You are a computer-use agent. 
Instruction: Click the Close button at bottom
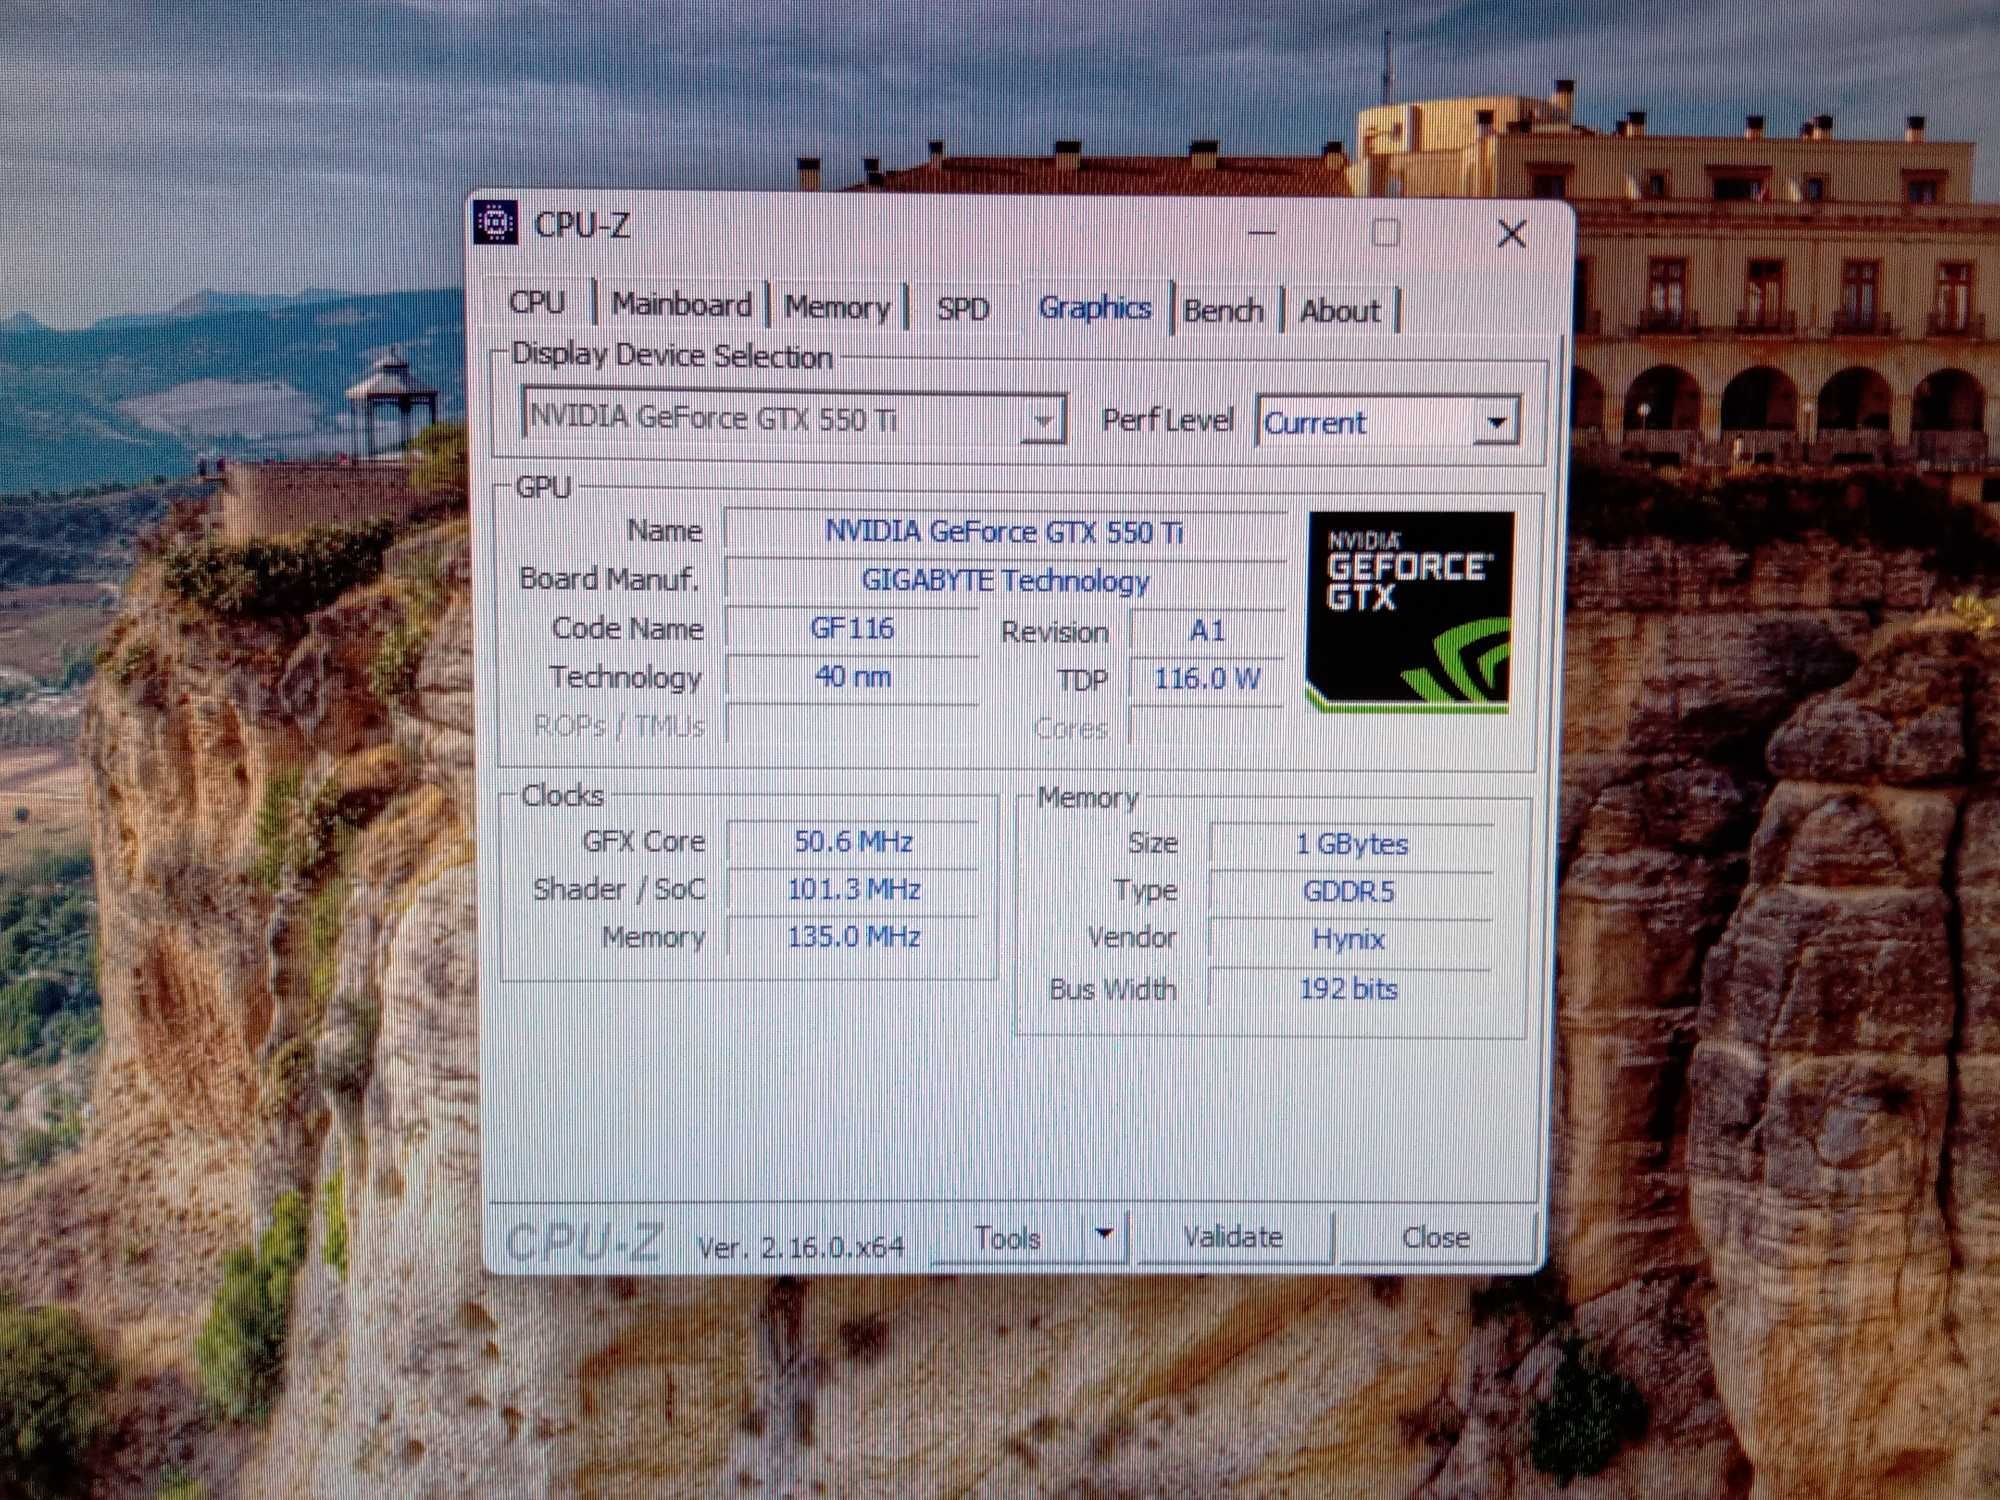(x=1436, y=1238)
